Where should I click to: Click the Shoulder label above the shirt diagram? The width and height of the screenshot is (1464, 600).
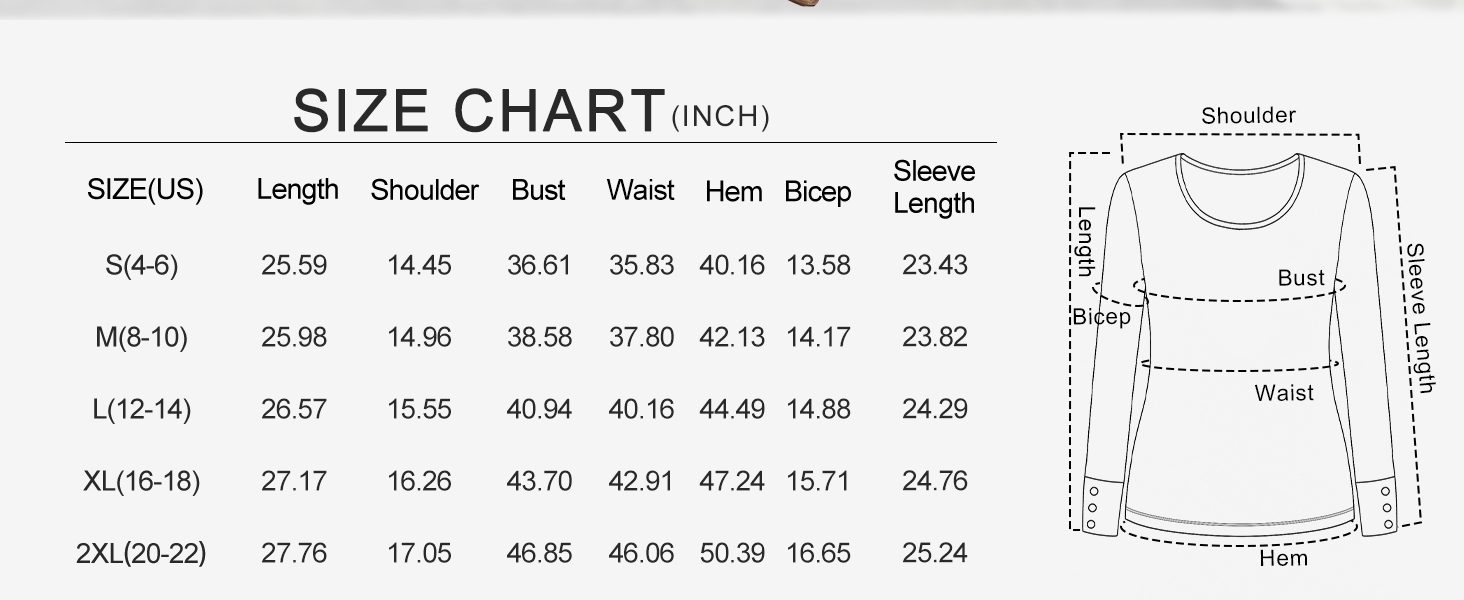[1248, 116]
